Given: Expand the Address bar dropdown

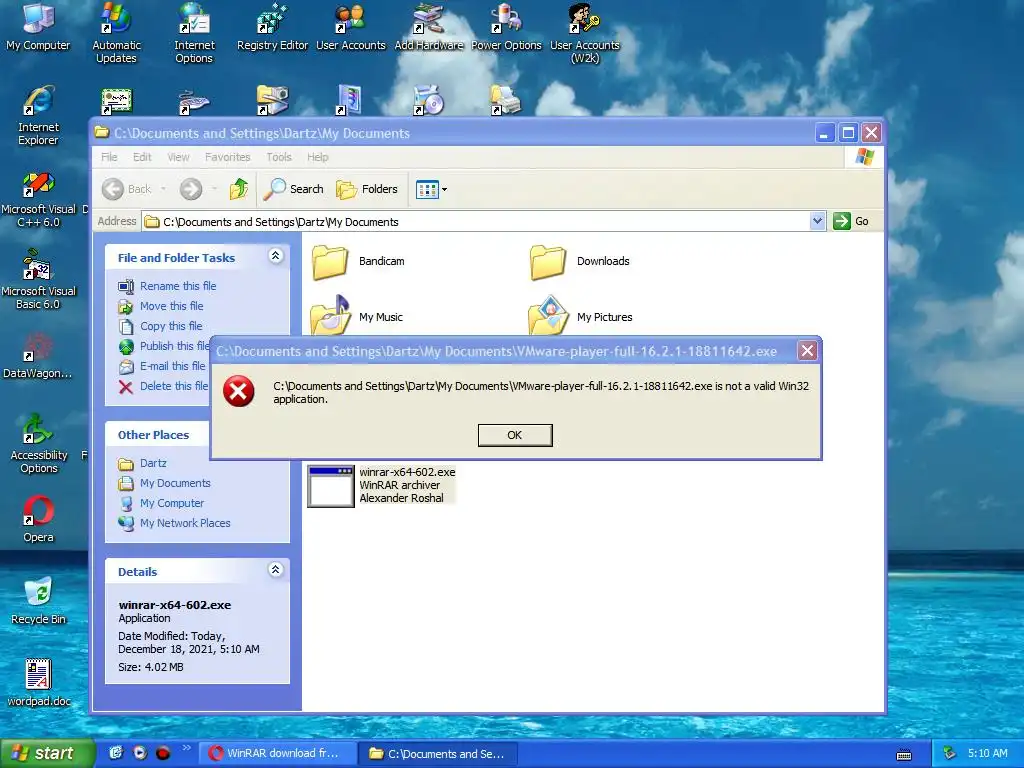Looking at the screenshot, I should (817, 221).
